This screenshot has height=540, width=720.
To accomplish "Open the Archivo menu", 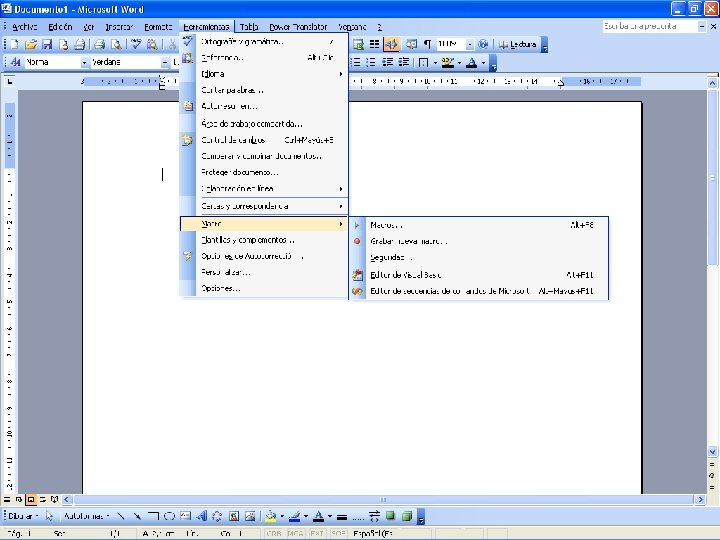I will [x=24, y=27].
